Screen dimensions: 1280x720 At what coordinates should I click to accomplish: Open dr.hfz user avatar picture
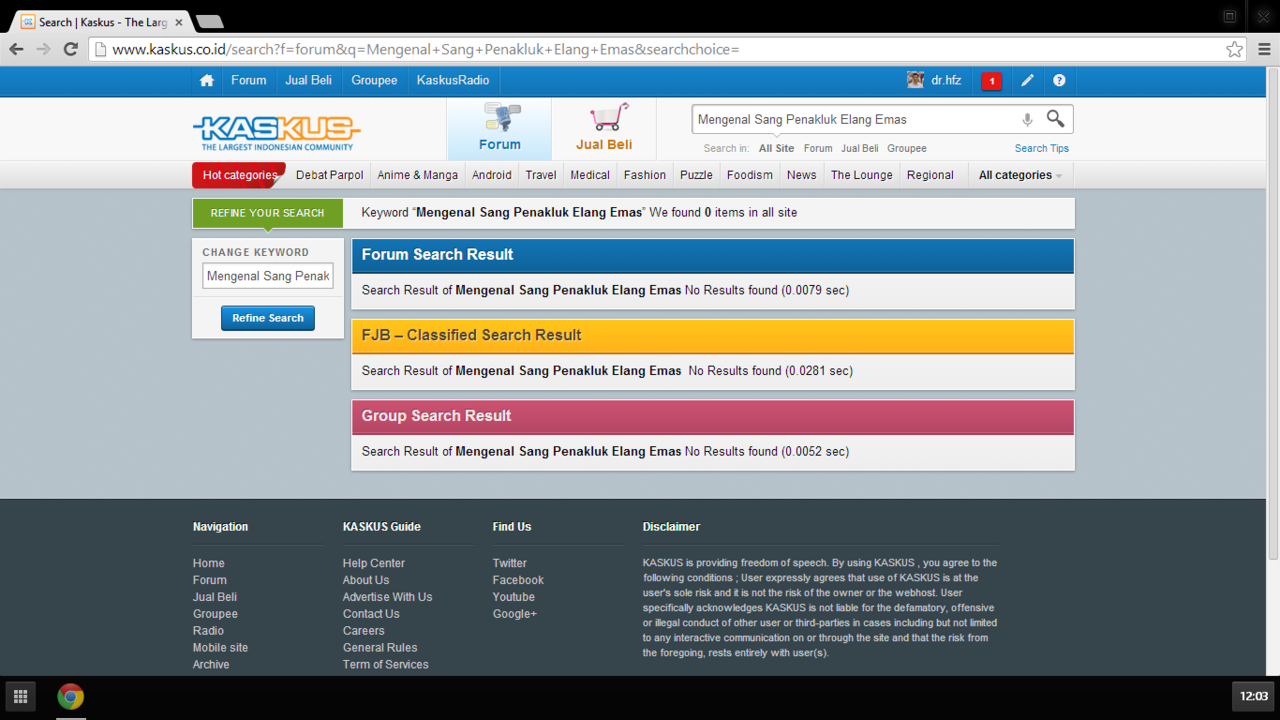915,80
